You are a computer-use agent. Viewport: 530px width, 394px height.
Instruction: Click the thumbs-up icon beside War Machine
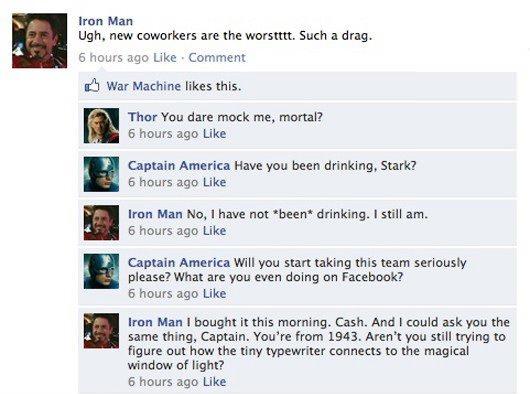[92, 86]
